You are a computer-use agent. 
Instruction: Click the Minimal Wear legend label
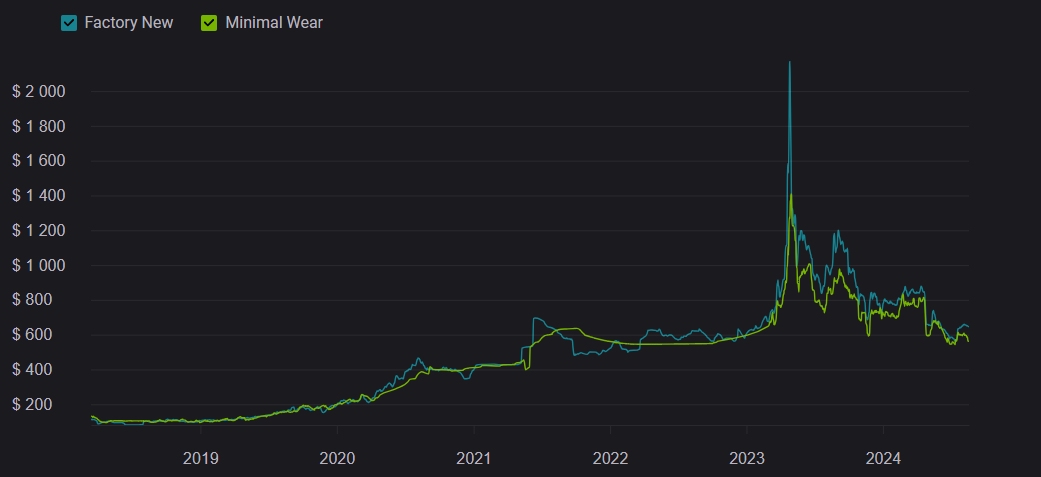click(274, 23)
